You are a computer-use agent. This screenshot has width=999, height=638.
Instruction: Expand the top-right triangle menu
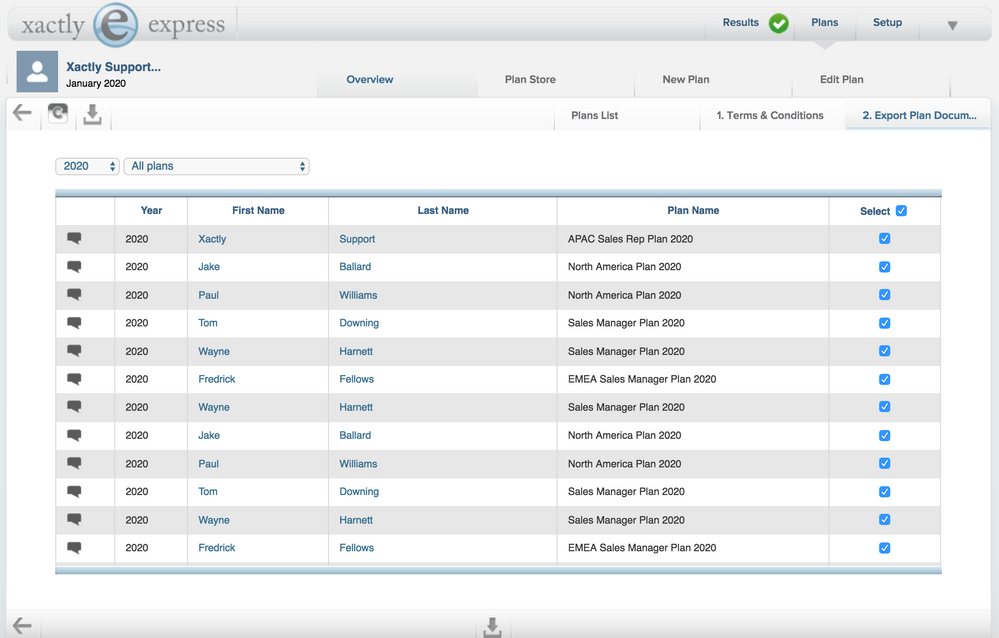pos(952,25)
